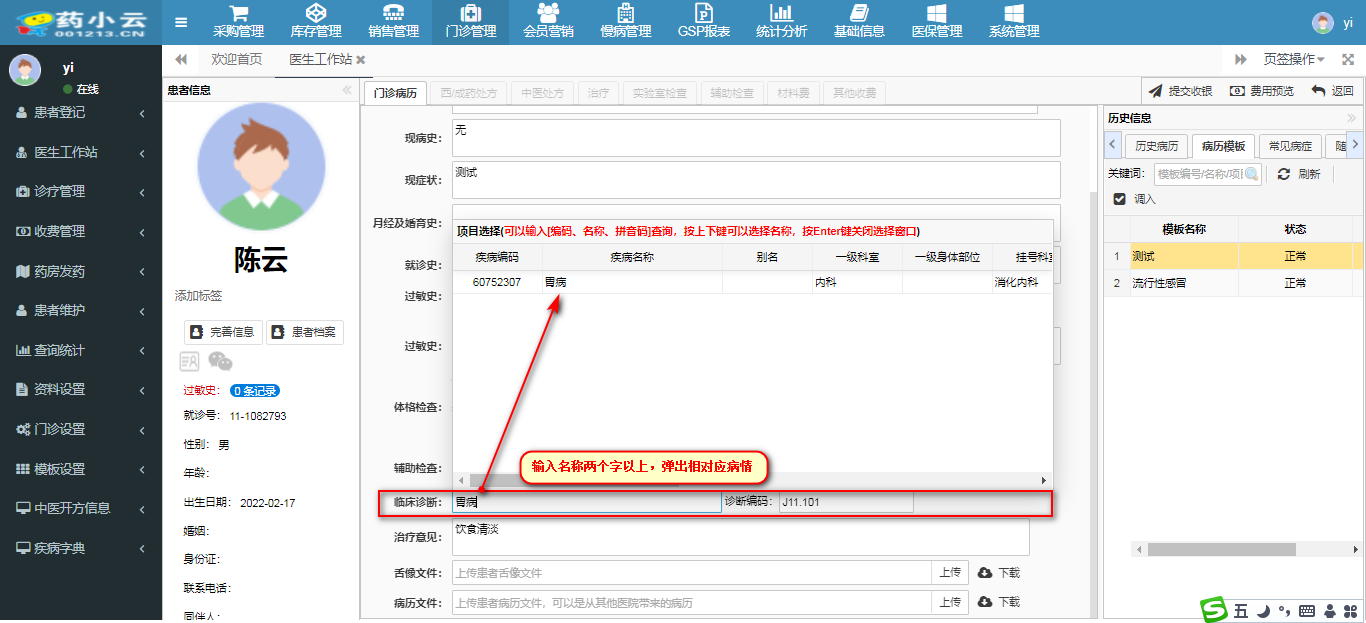Select 病历模板 tab
The height and width of the screenshot is (623, 1366).
(x=1223, y=146)
